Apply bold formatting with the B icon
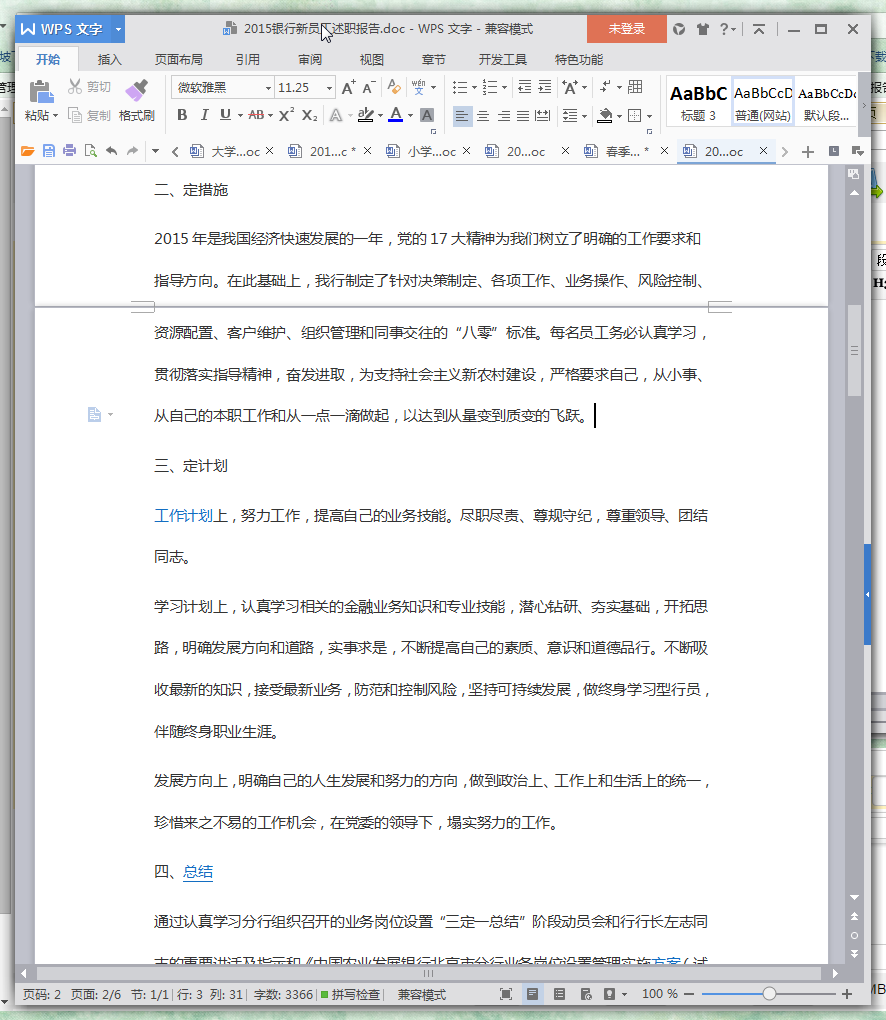The height and width of the screenshot is (1020, 886). [x=182, y=114]
